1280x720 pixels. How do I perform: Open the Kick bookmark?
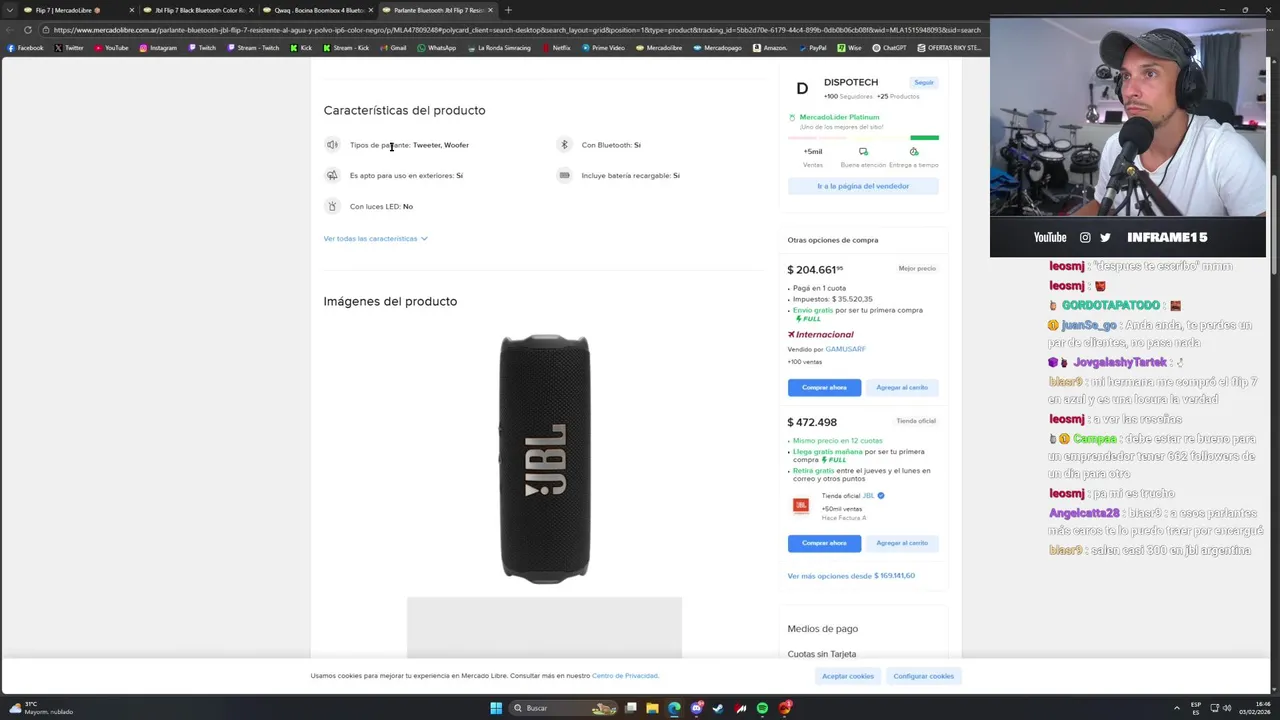pos(301,48)
